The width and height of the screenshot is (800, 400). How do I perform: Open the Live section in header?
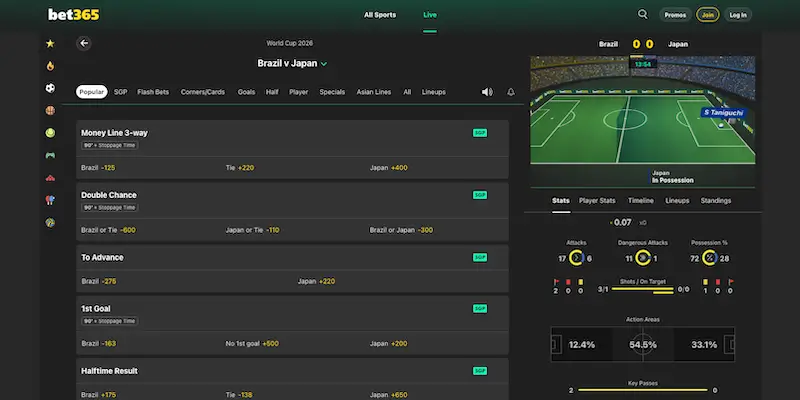430,15
